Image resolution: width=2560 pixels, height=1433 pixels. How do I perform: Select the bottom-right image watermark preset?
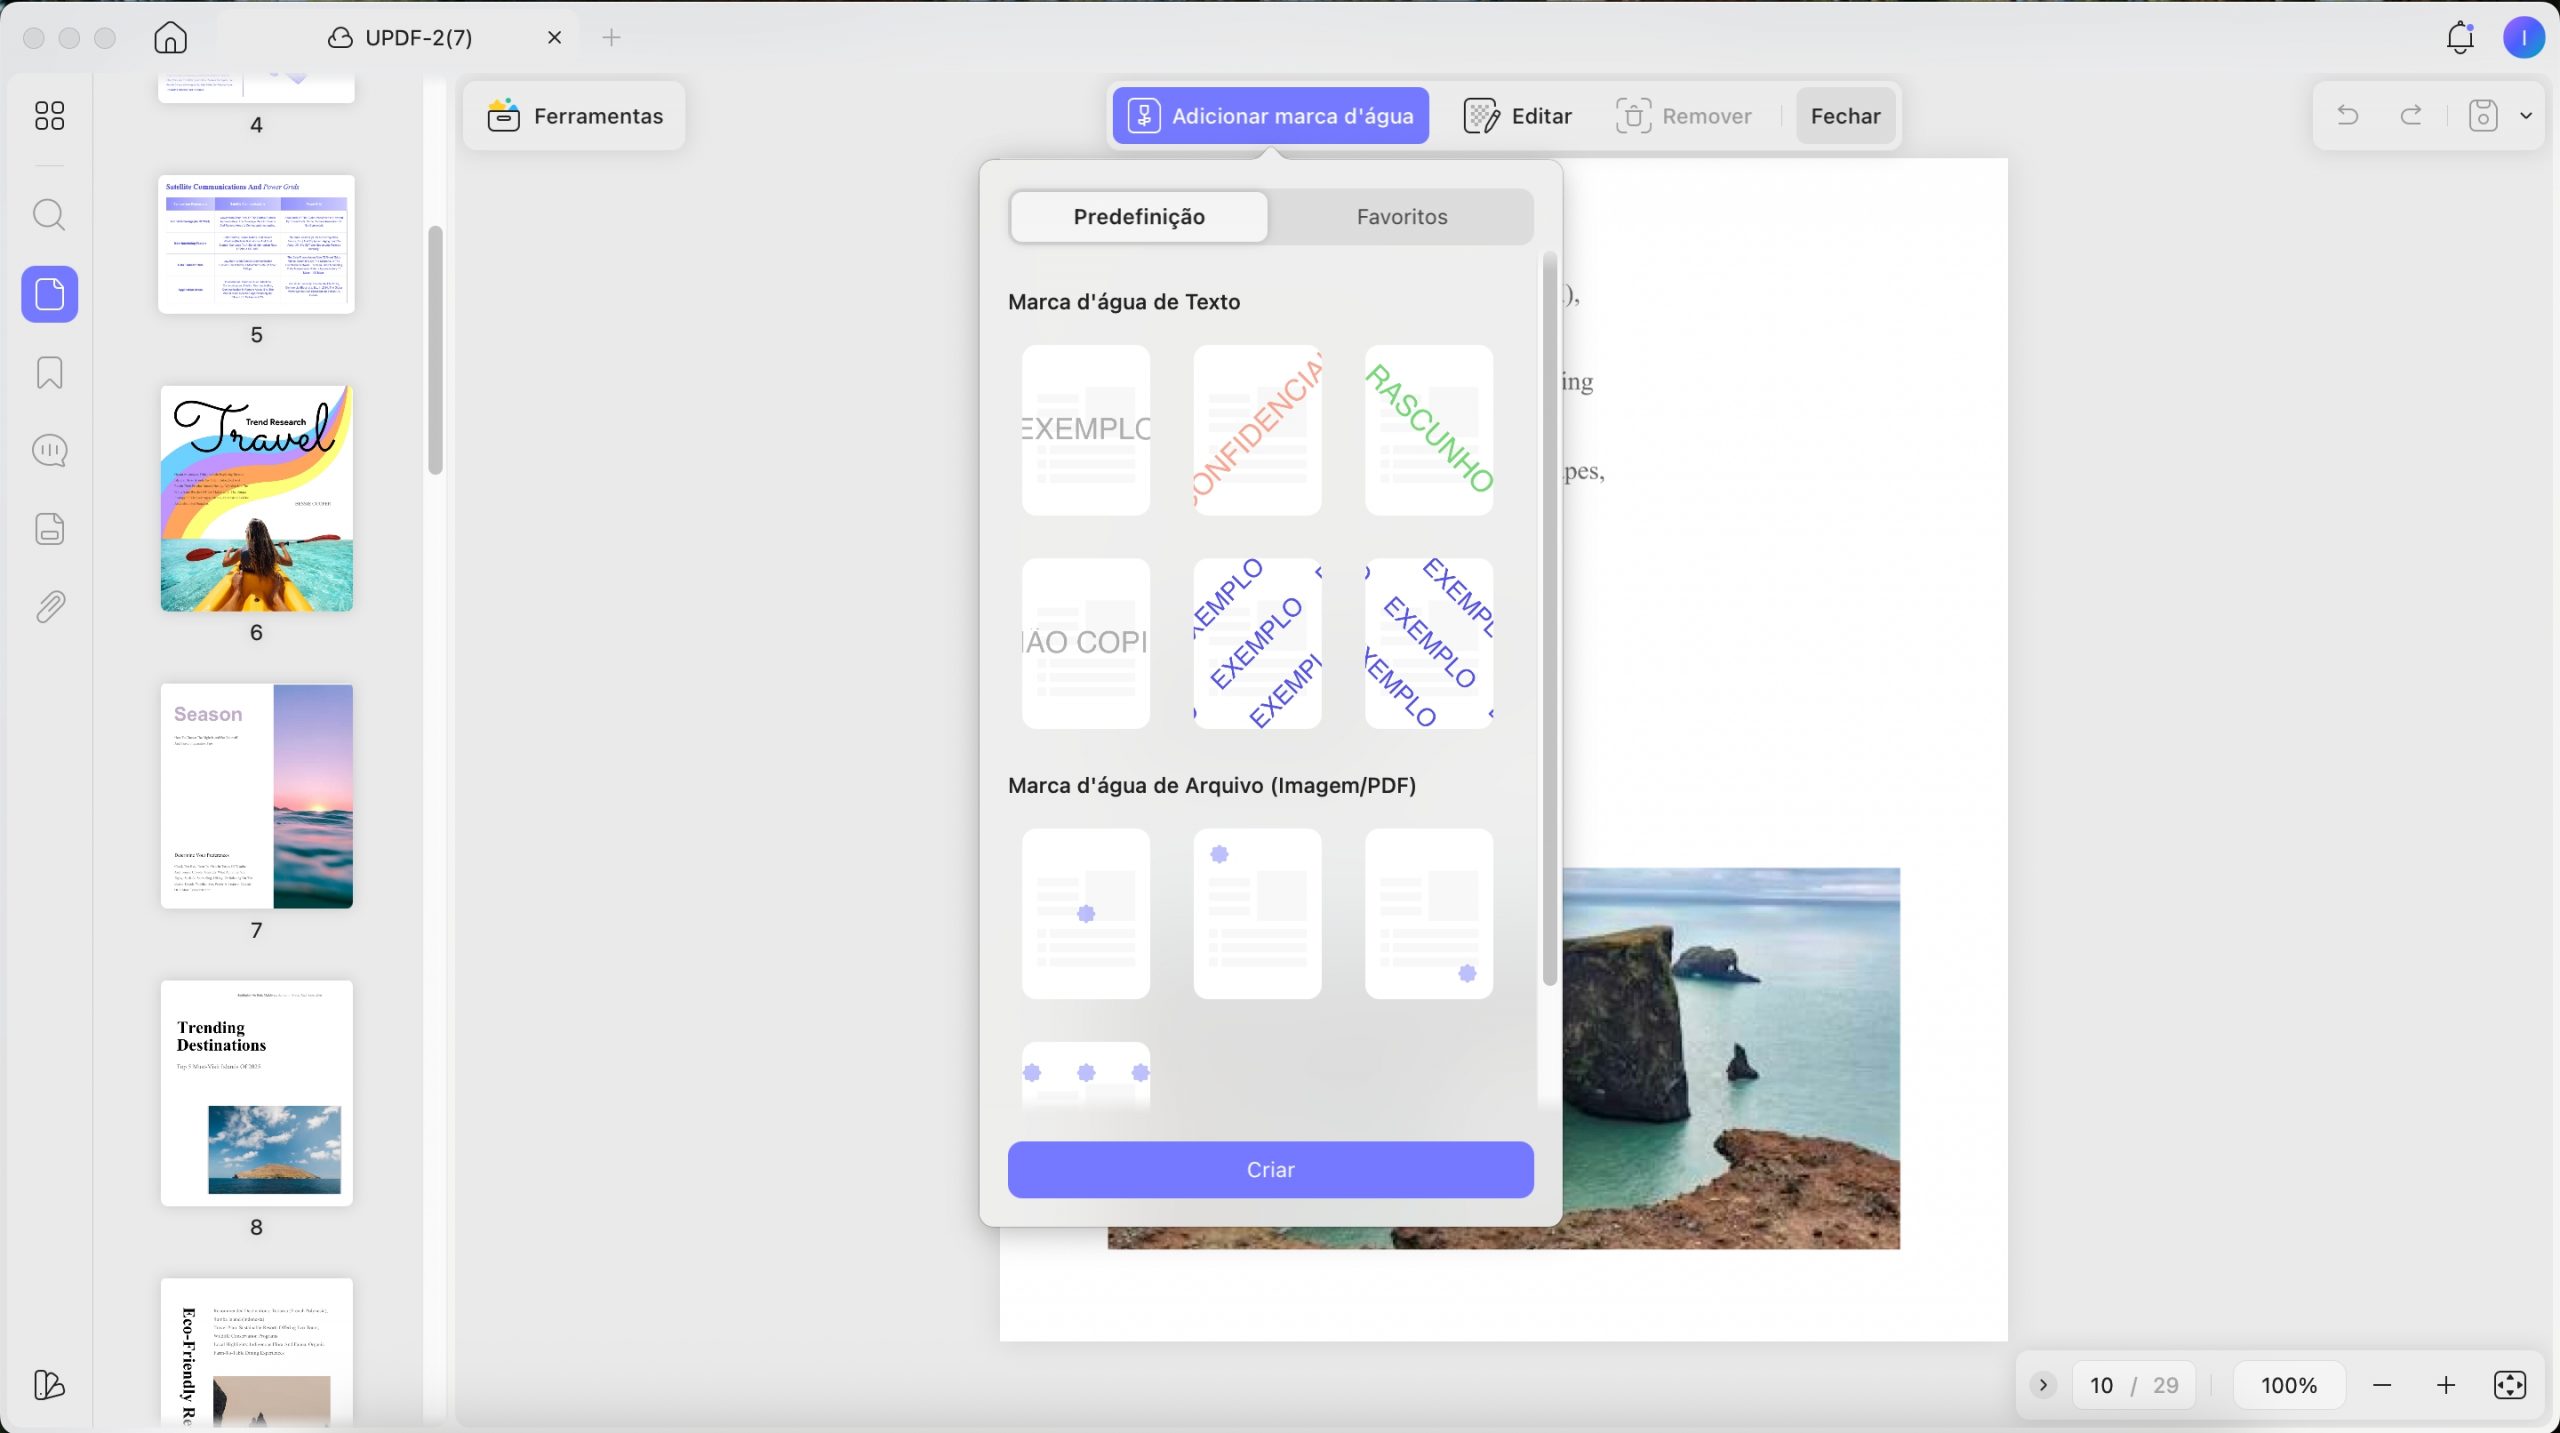pyautogui.click(x=1429, y=913)
